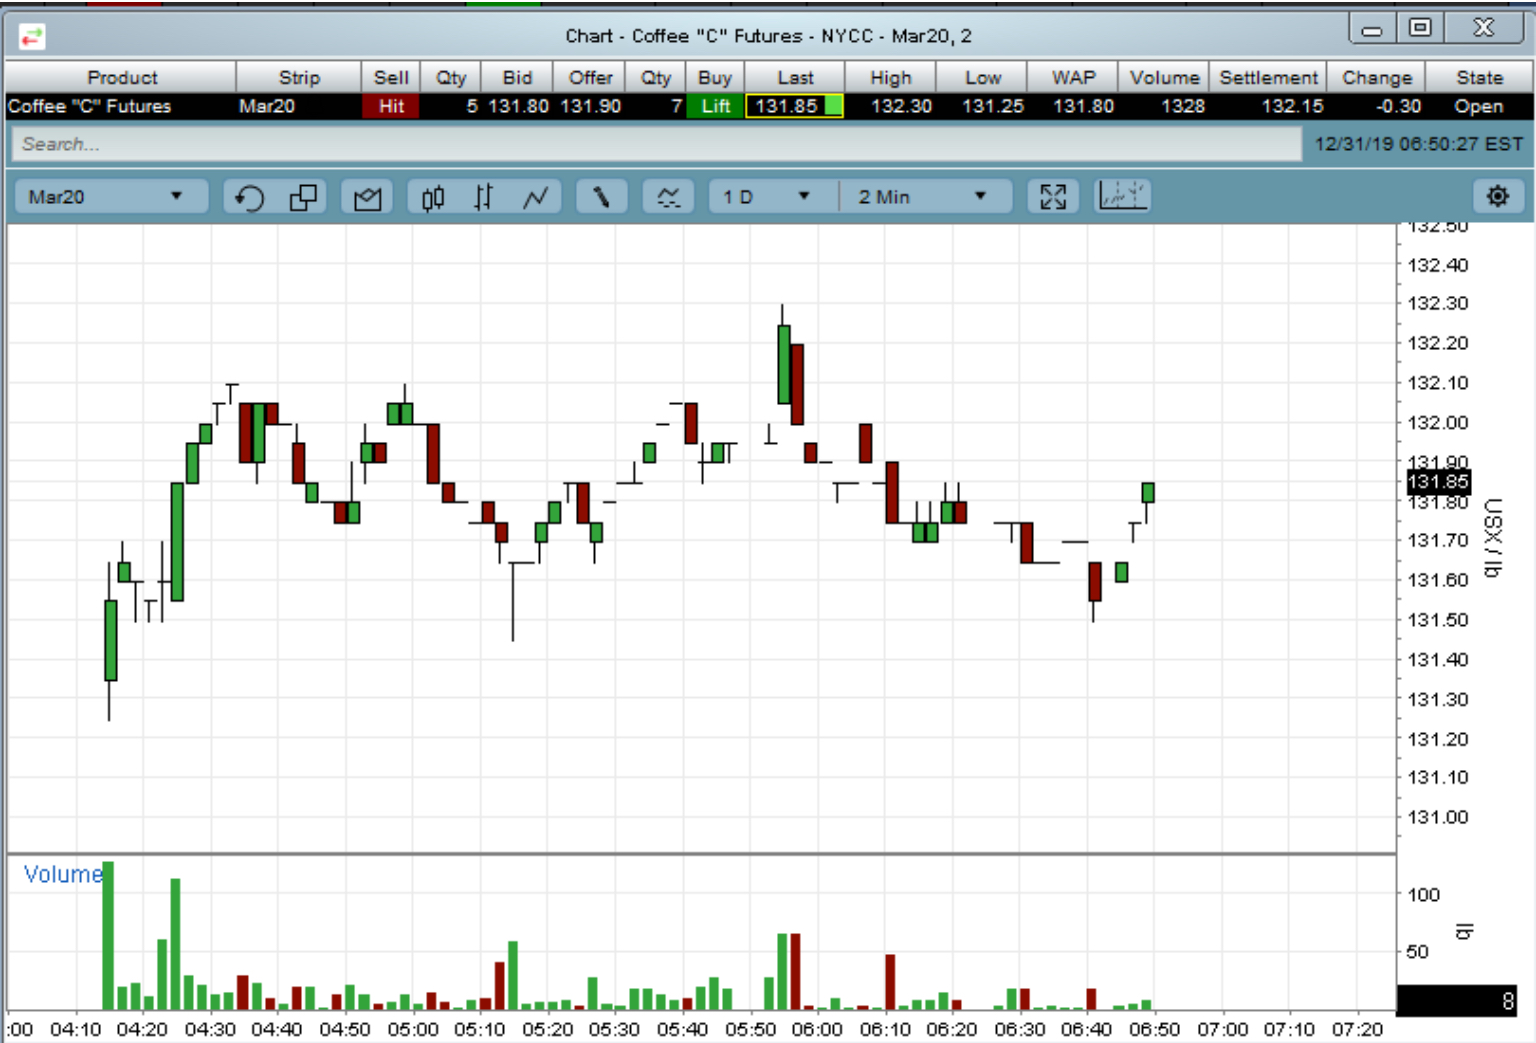Click the offer price 131.90
1536x1043 pixels.
(x=590, y=106)
